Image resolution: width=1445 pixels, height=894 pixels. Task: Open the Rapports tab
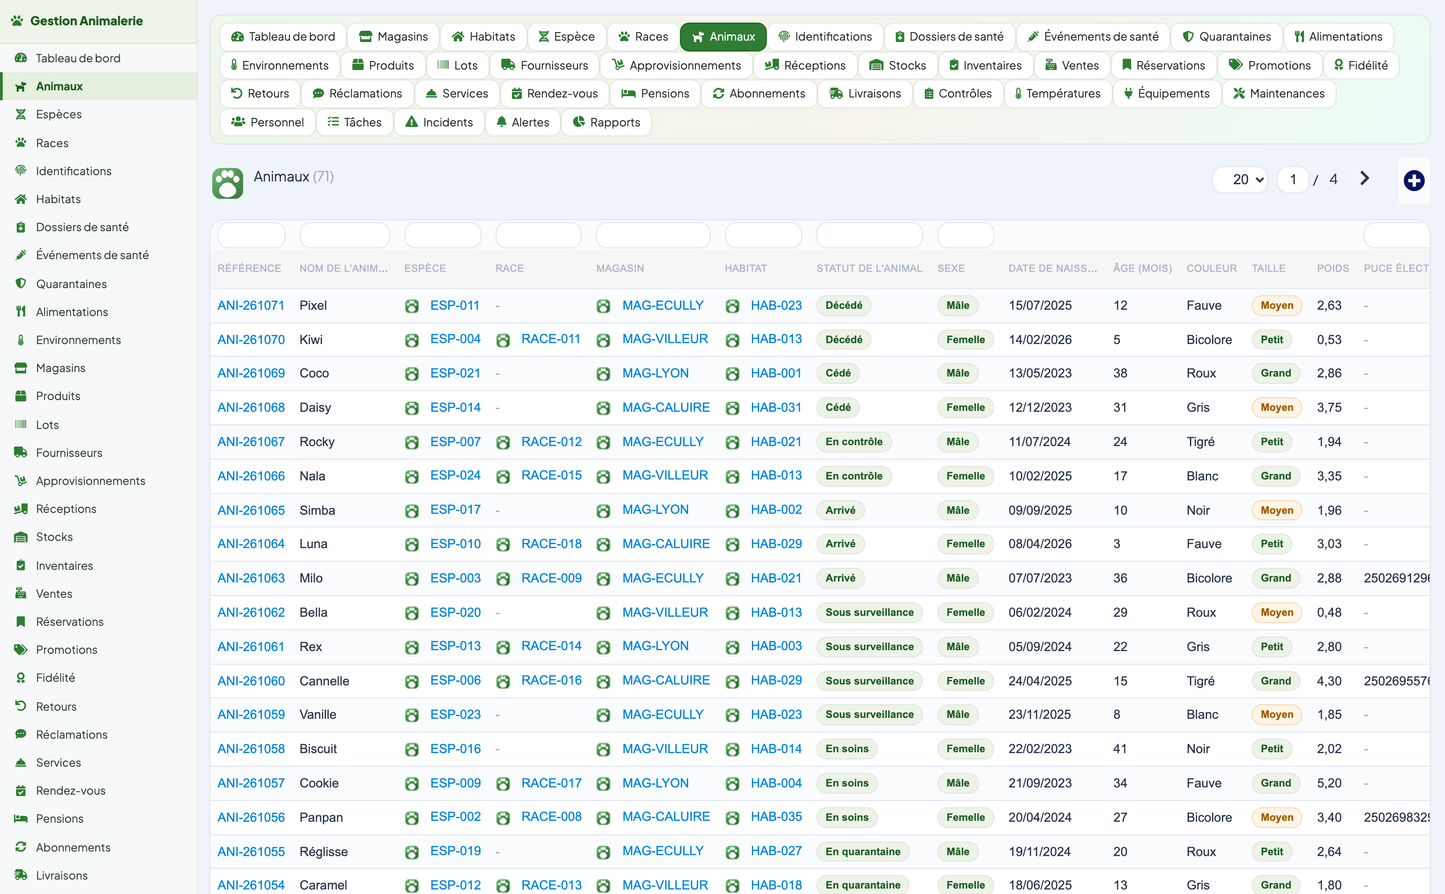[606, 123]
